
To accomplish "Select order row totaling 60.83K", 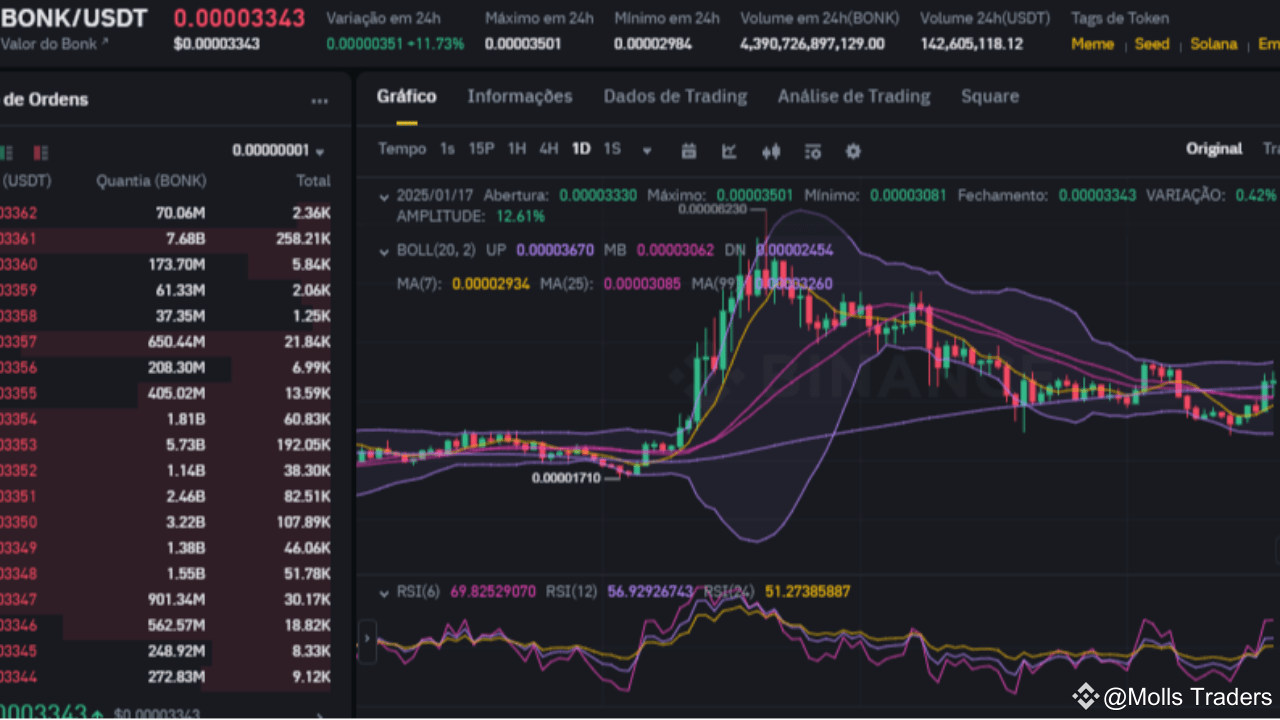I will pyautogui.click(x=166, y=419).
